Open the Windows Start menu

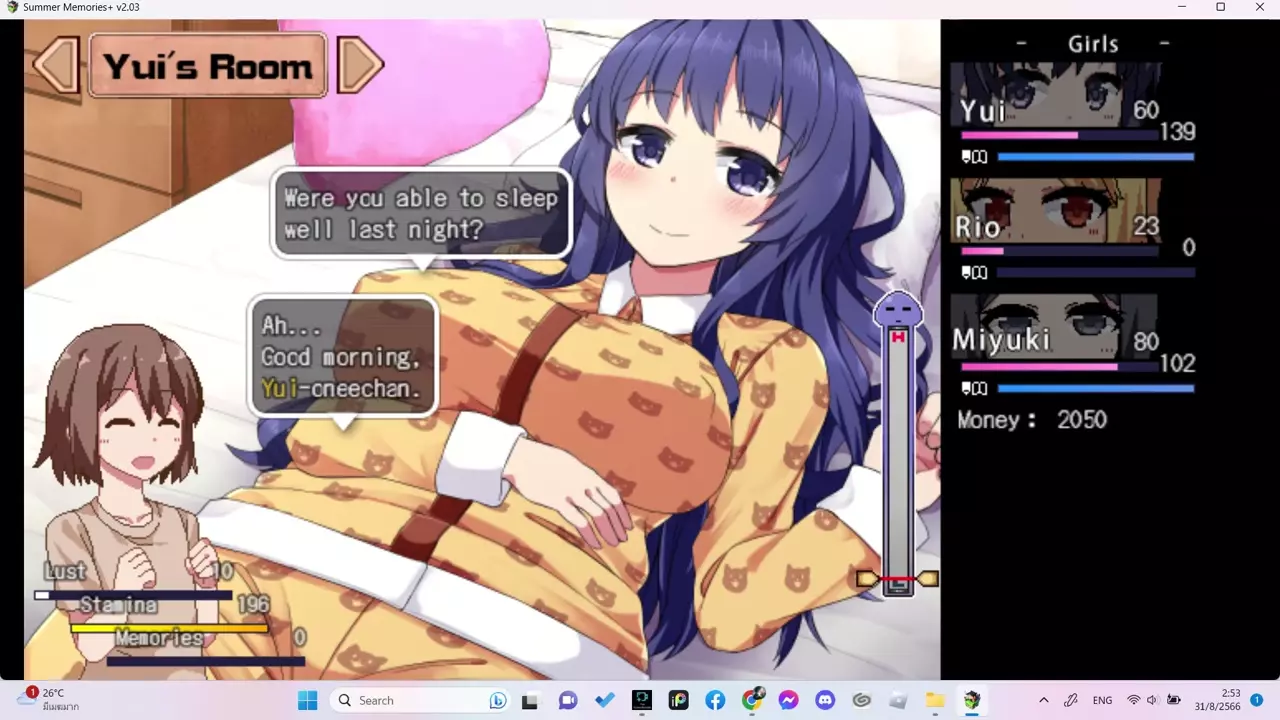pos(307,700)
